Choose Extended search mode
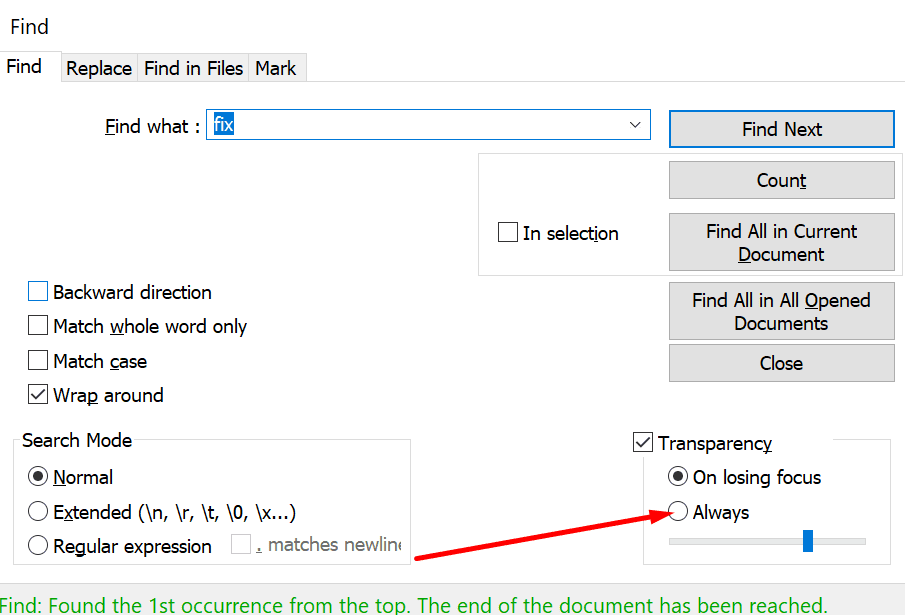Viewport: 905px width, 615px height. point(37,511)
